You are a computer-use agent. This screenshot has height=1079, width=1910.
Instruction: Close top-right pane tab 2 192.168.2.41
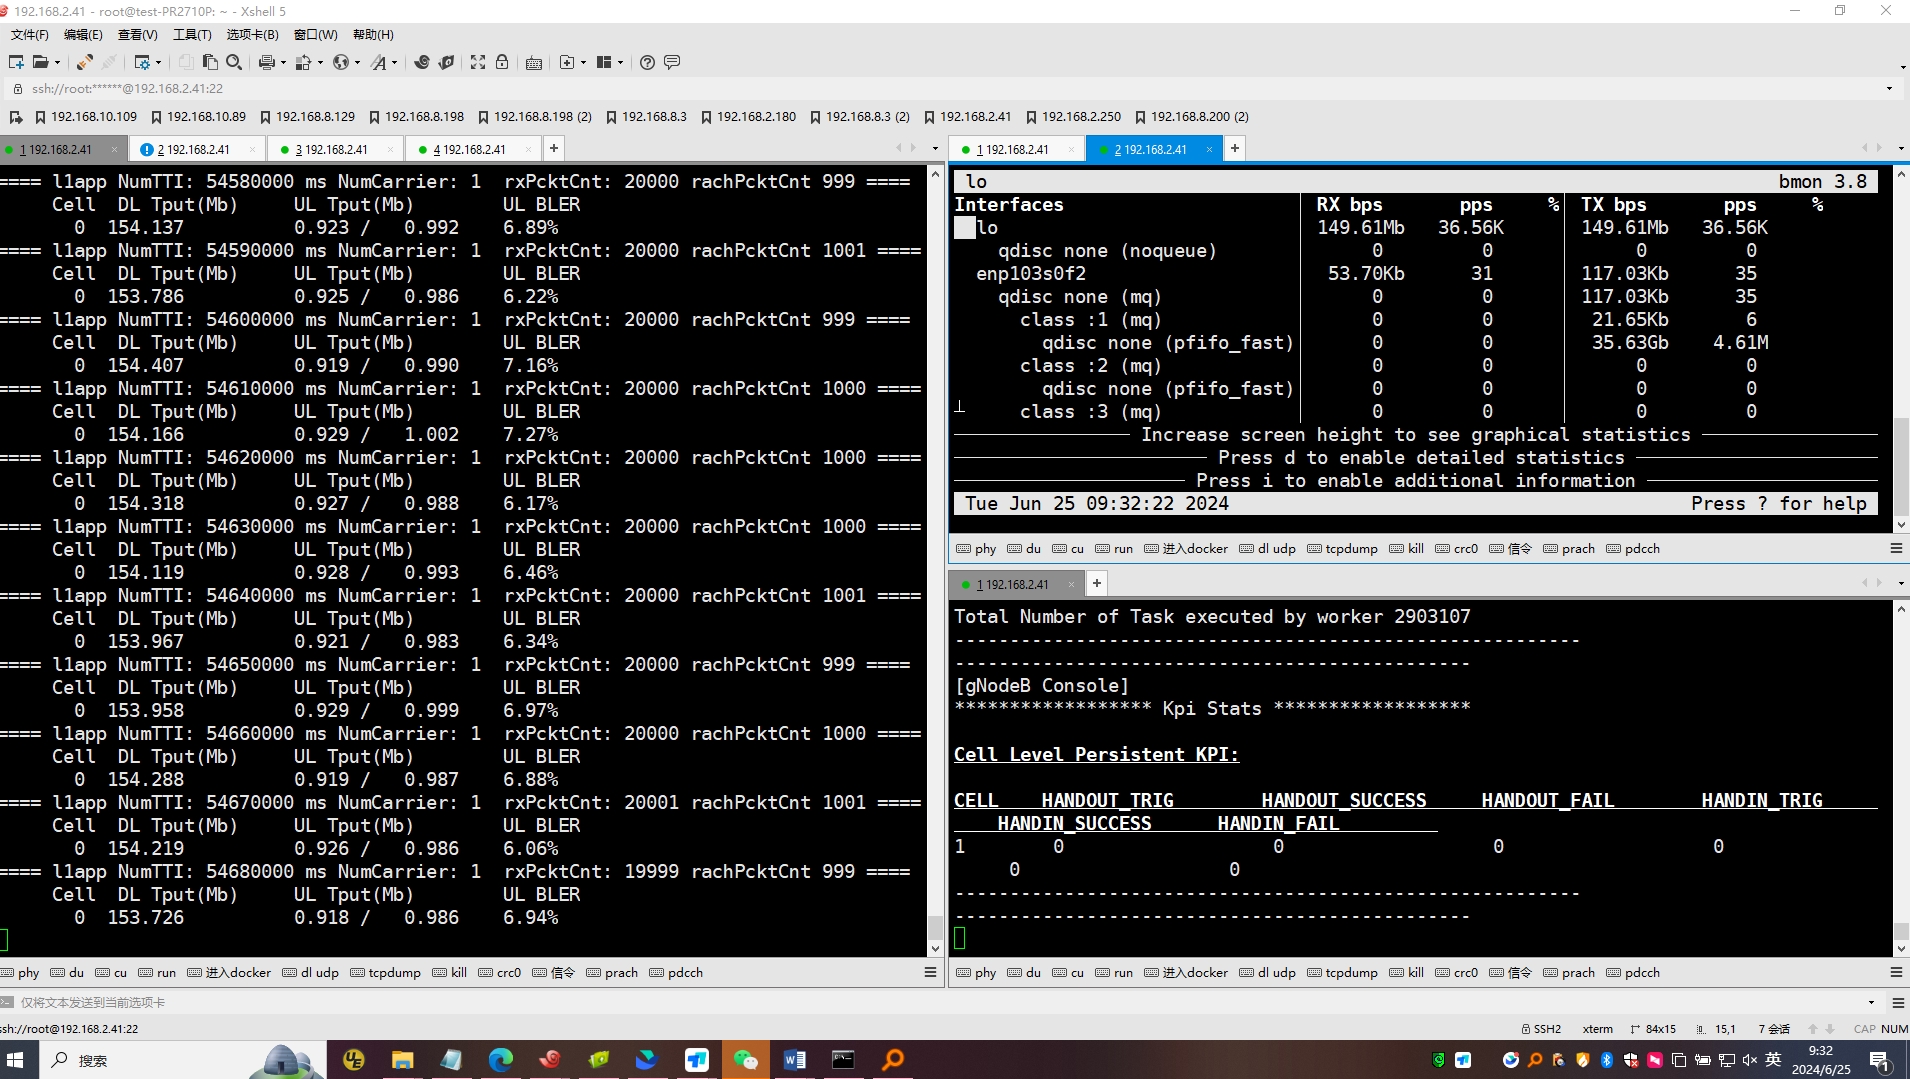tap(1209, 149)
